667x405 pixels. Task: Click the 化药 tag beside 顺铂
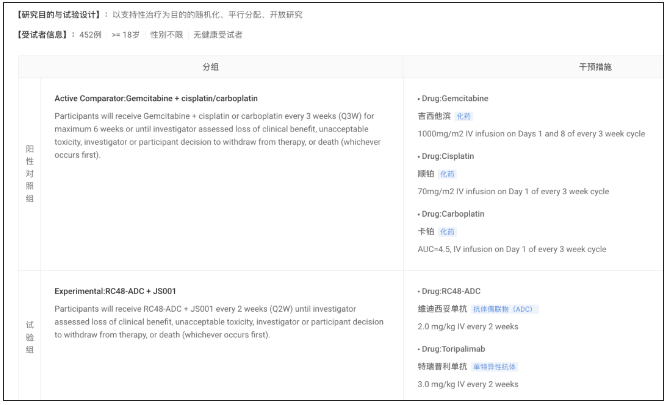point(447,174)
